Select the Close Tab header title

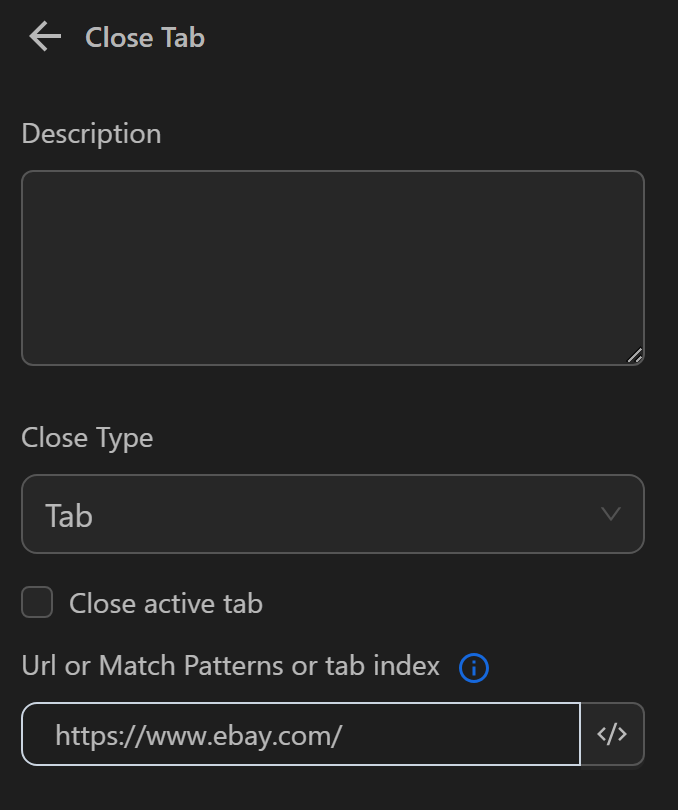[x=144, y=37]
